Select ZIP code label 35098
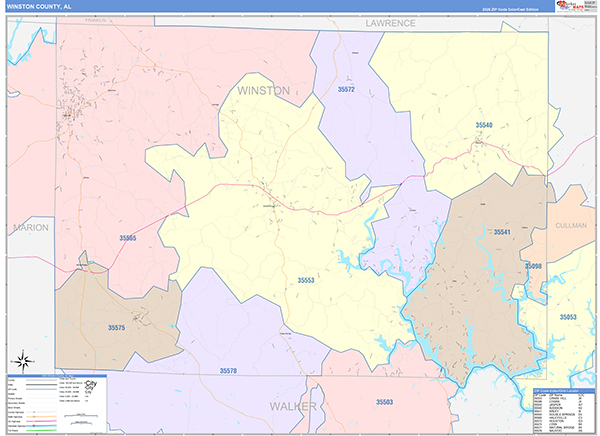The image size is (600, 436). pyautogui.click(x=533, y=266)
